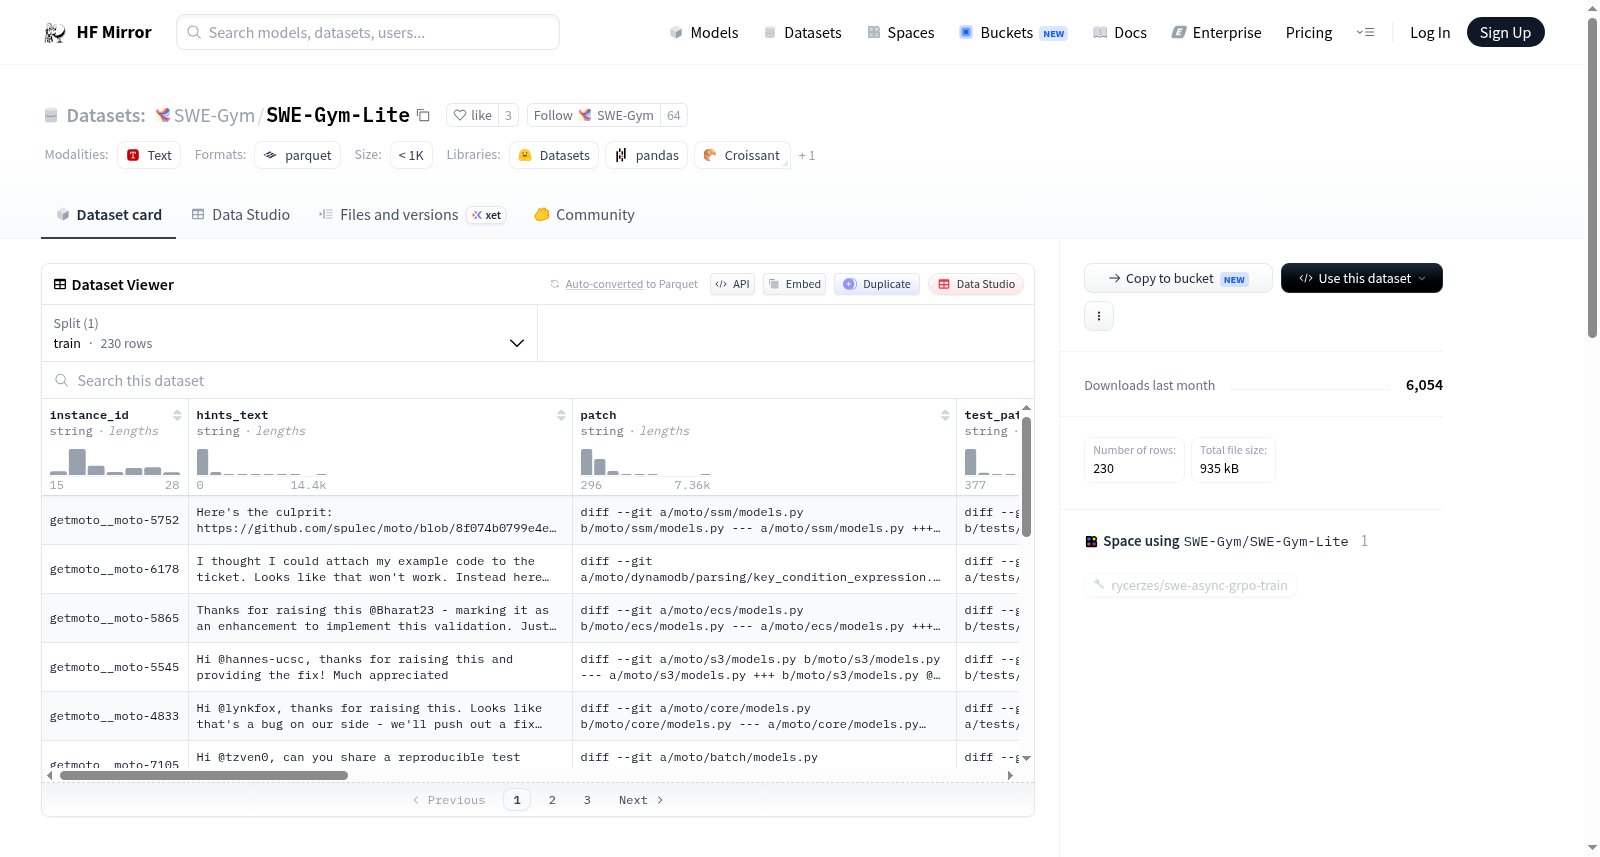Open Datasets in the top navigation
This screenshot has height=857, width=1600.
(802, 33)
